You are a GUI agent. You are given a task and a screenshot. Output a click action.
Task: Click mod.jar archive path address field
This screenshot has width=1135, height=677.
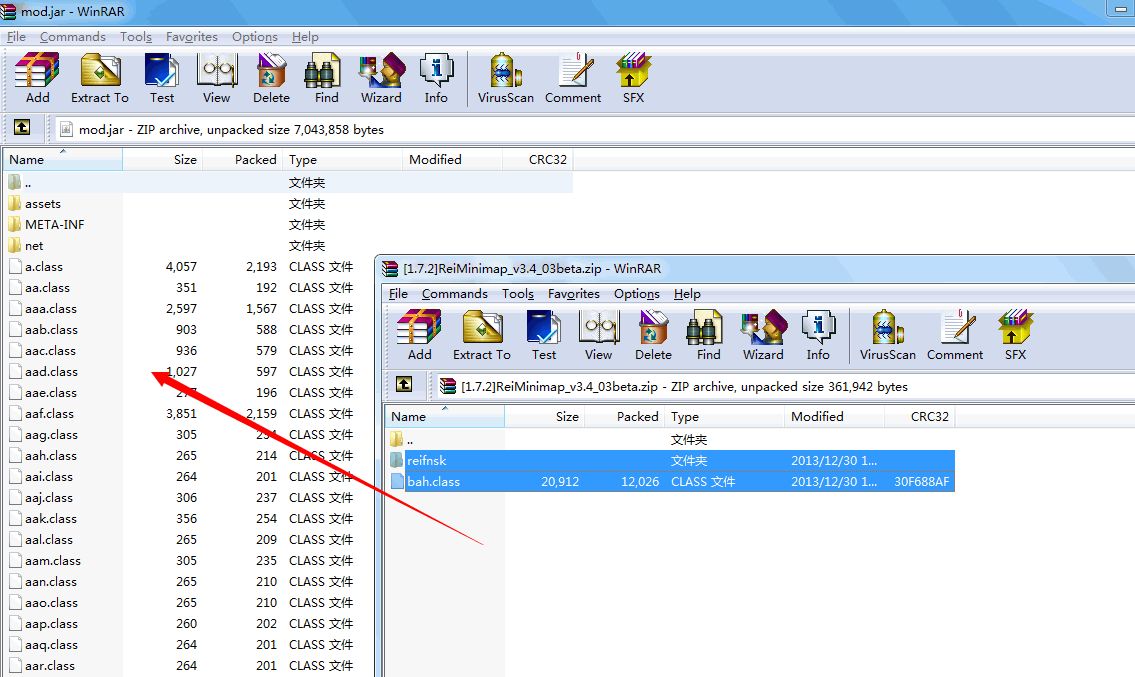pyautogui.click(x=595, y=130)
